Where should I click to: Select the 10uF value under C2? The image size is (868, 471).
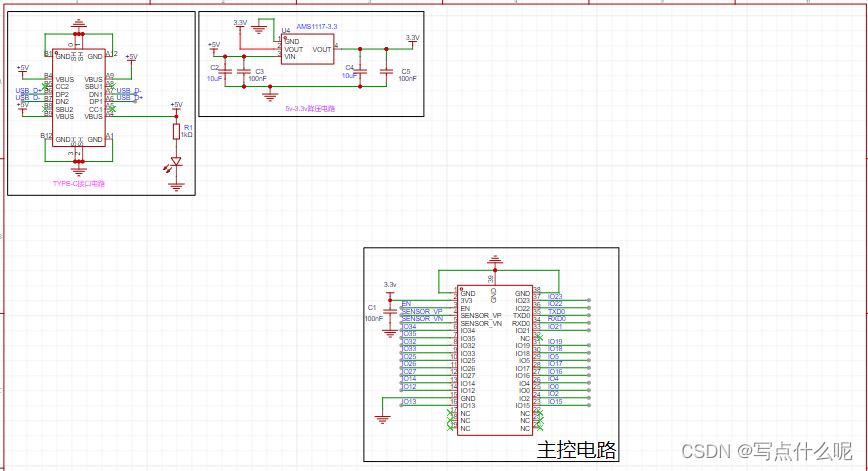[x=214, y=79]
